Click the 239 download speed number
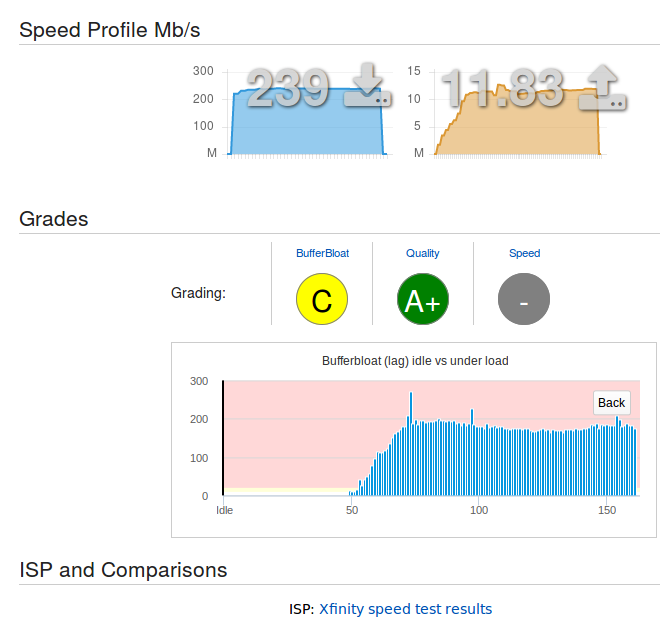Viewport: 660px width, 619px height. [x=288, y=88]
